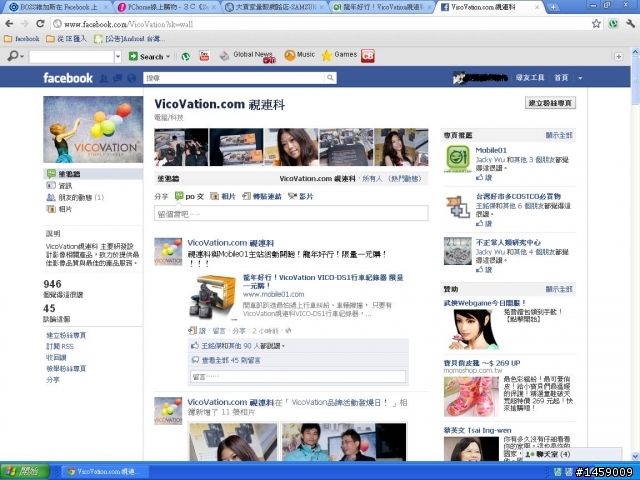640x480 pixels.
Task: Click the status update input box
Action: pyautogui.click(x=291, y=213)
